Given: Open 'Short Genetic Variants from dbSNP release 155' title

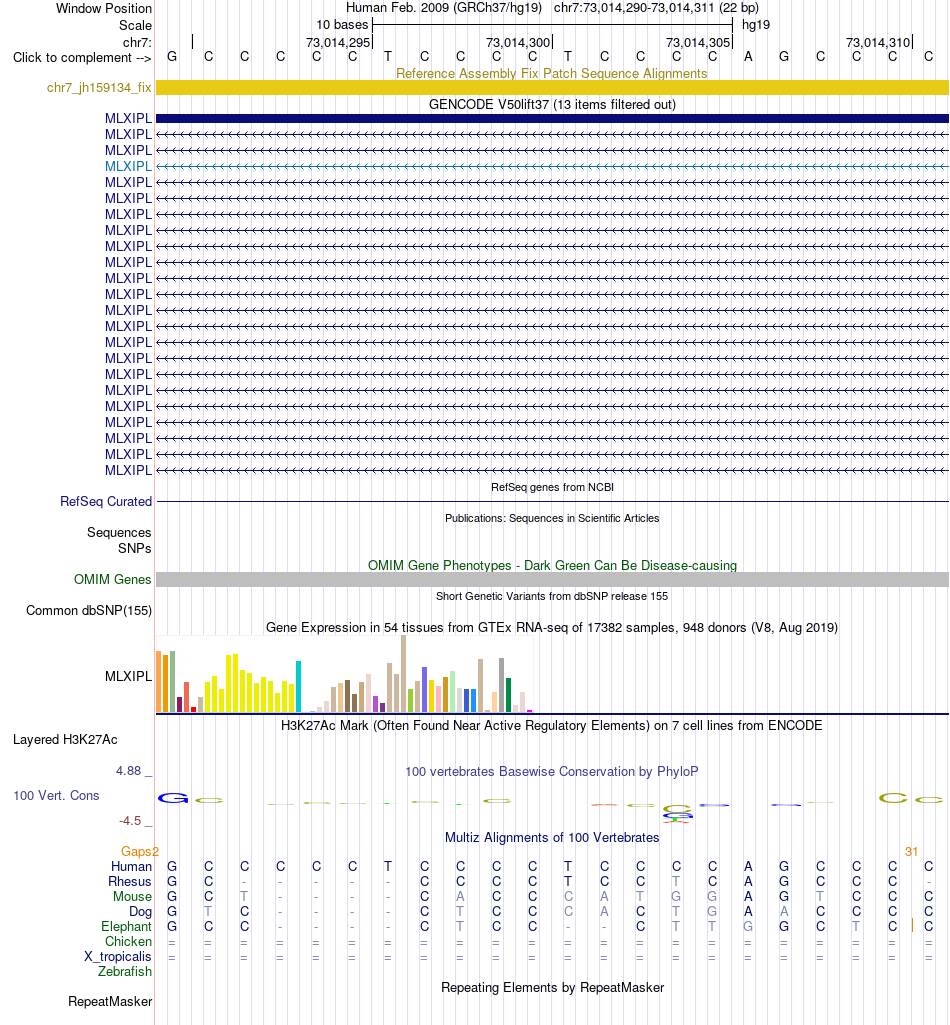Looking at the screenshot, I should 552,596.
